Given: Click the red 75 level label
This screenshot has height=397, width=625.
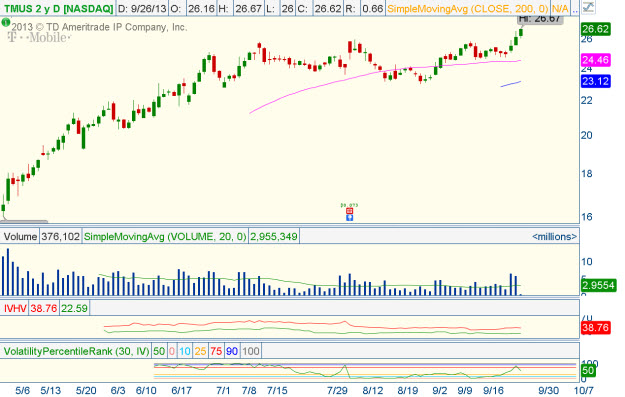Looking at the screenshot, I should click(216, 351).
